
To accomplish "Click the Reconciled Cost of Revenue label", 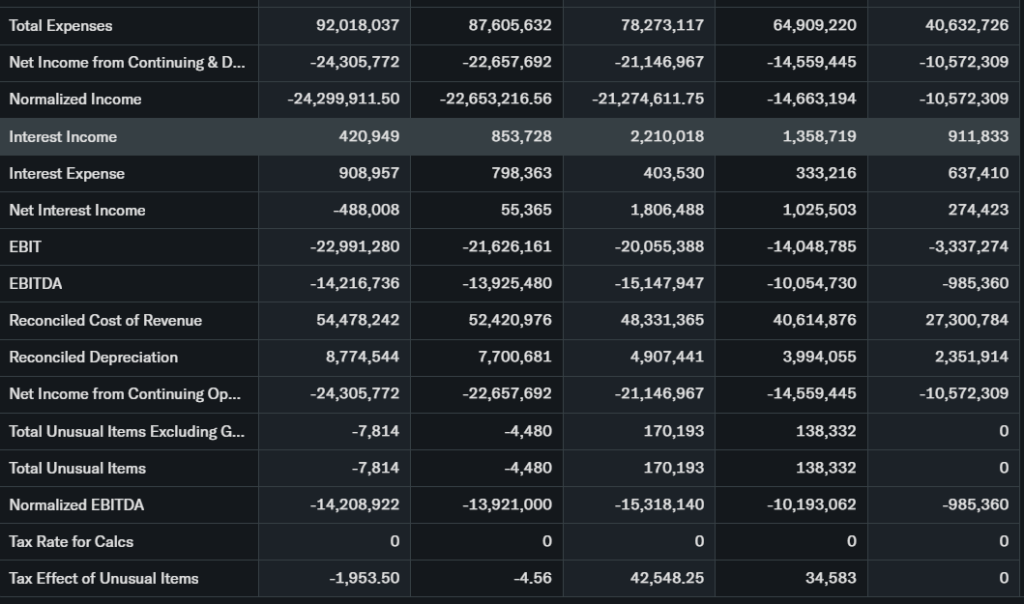I will coord(105,320).
